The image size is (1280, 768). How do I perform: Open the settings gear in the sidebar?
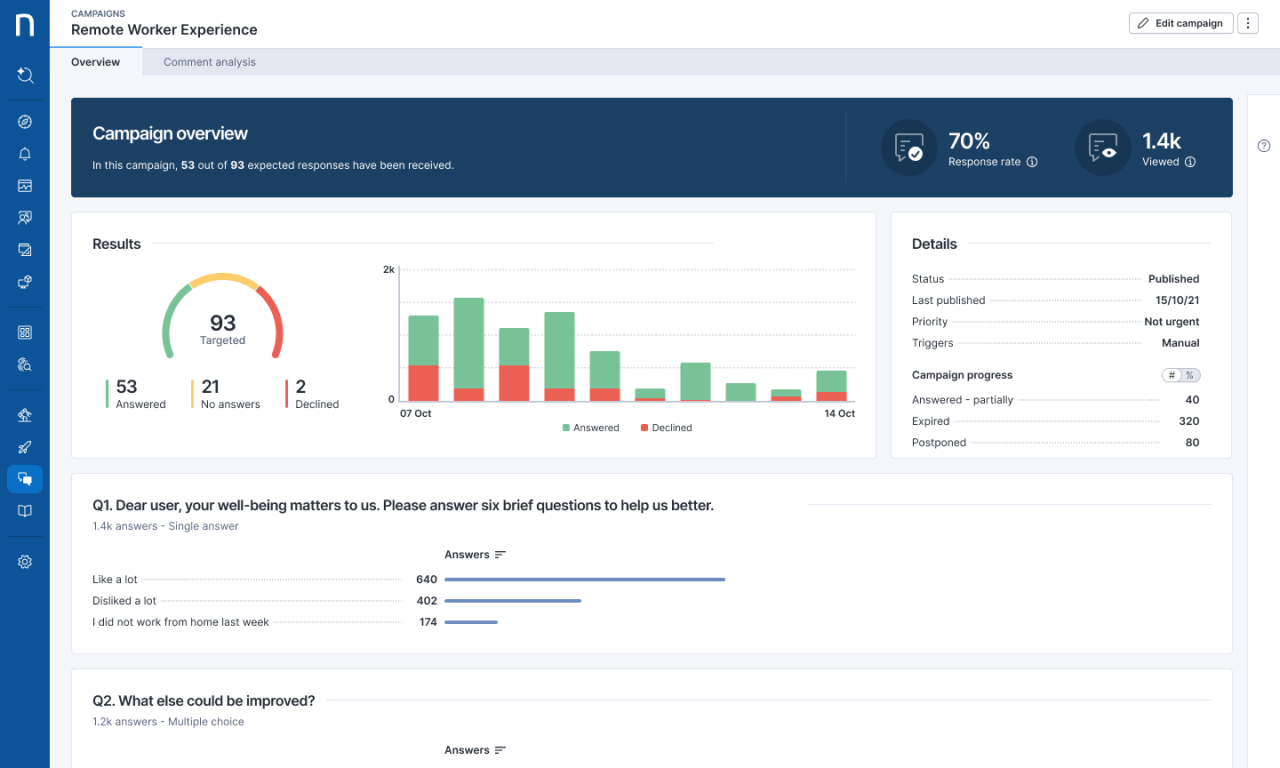(25, 562)
